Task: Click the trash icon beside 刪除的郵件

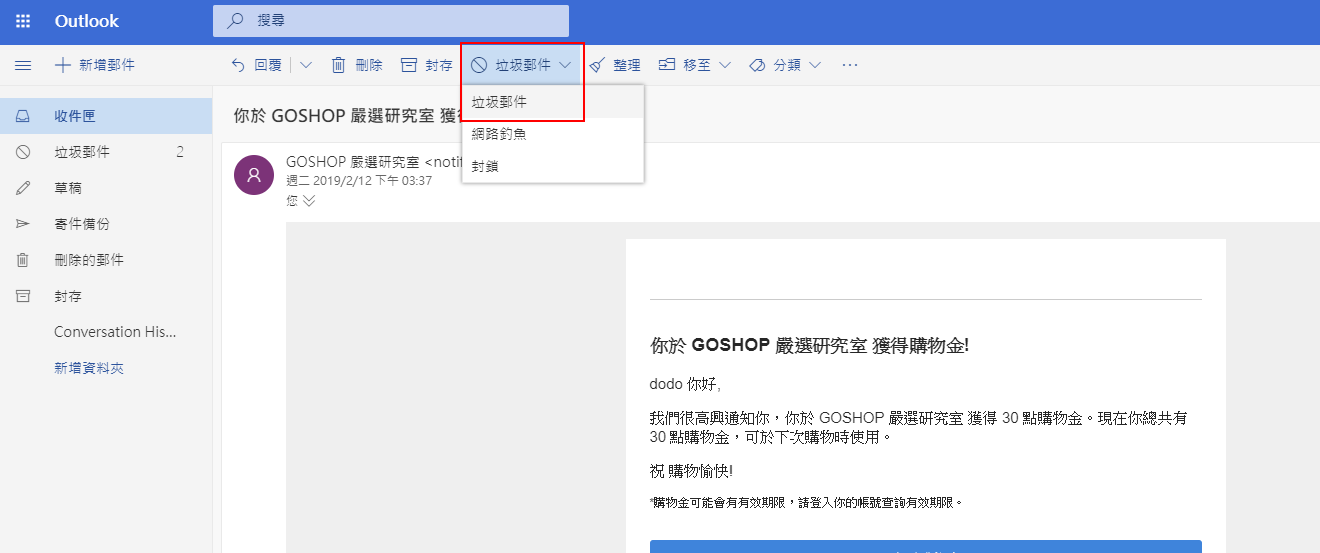Action: tap(23, 260)
